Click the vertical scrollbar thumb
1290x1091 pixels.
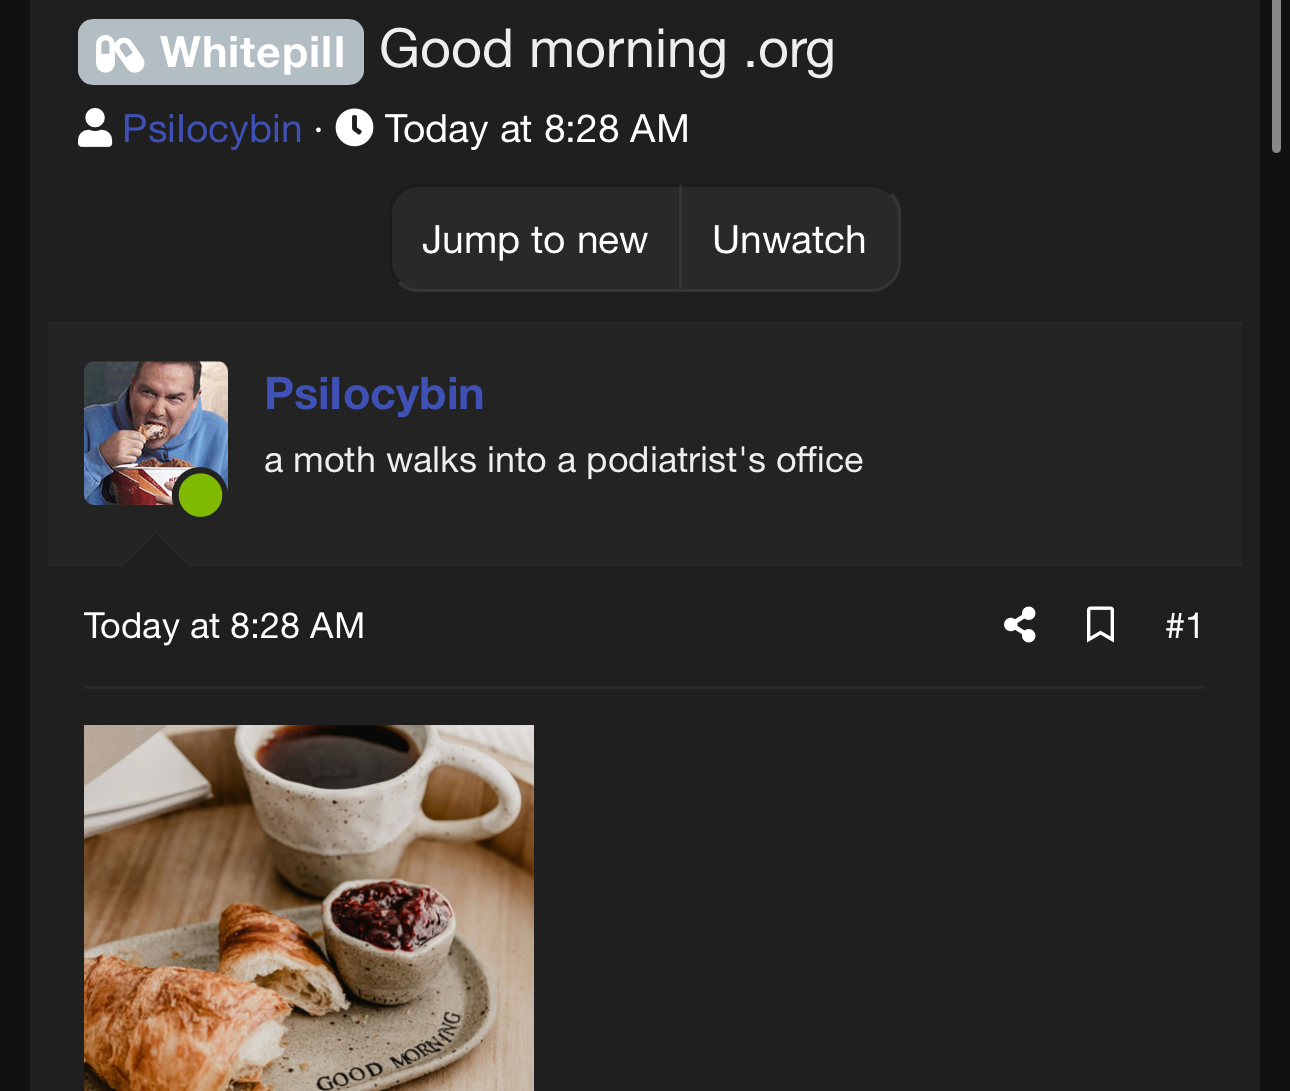point(1276,76)
